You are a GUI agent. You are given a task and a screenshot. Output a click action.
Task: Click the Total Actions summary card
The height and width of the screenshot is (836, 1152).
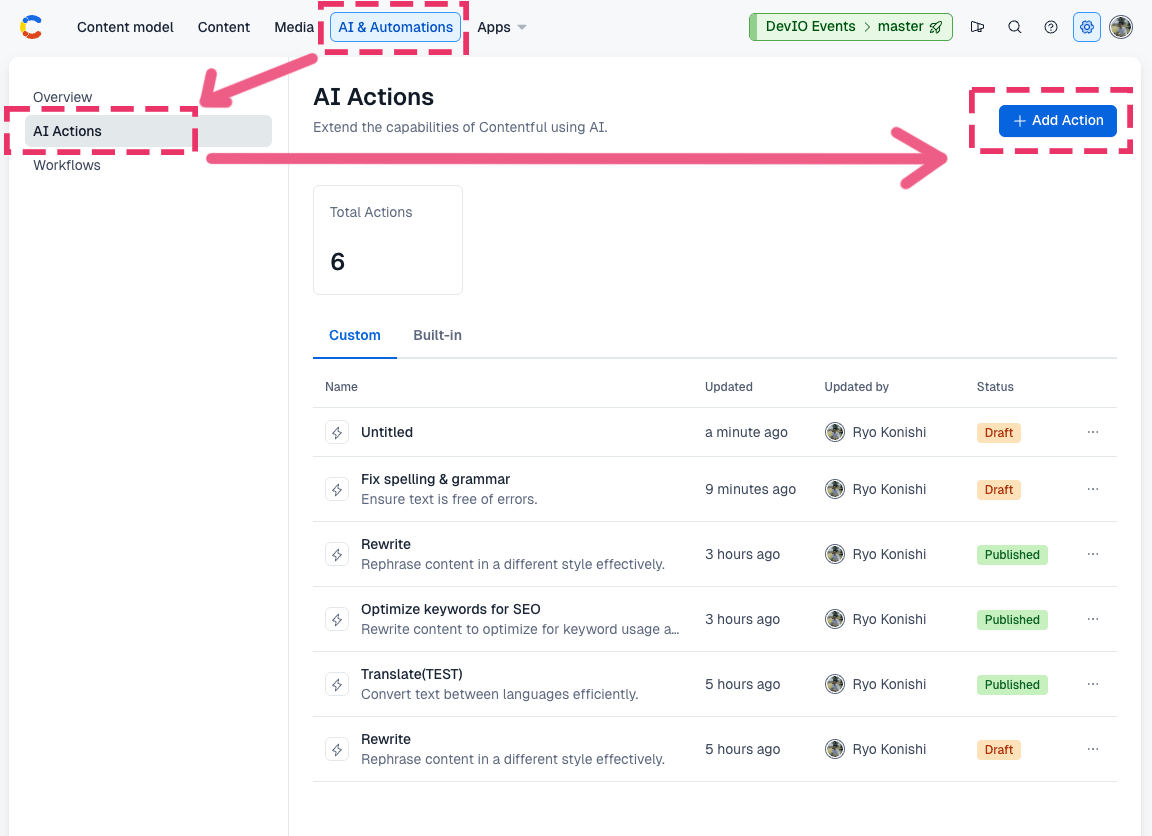pos(388,240)
